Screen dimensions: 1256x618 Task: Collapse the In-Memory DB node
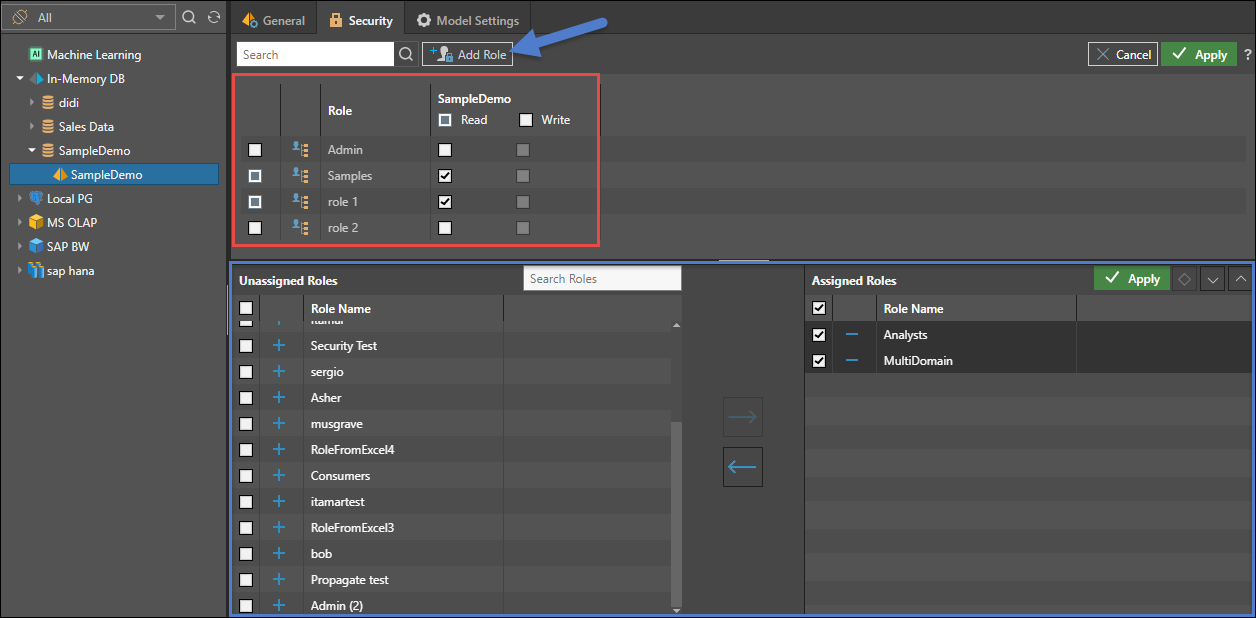20,79
